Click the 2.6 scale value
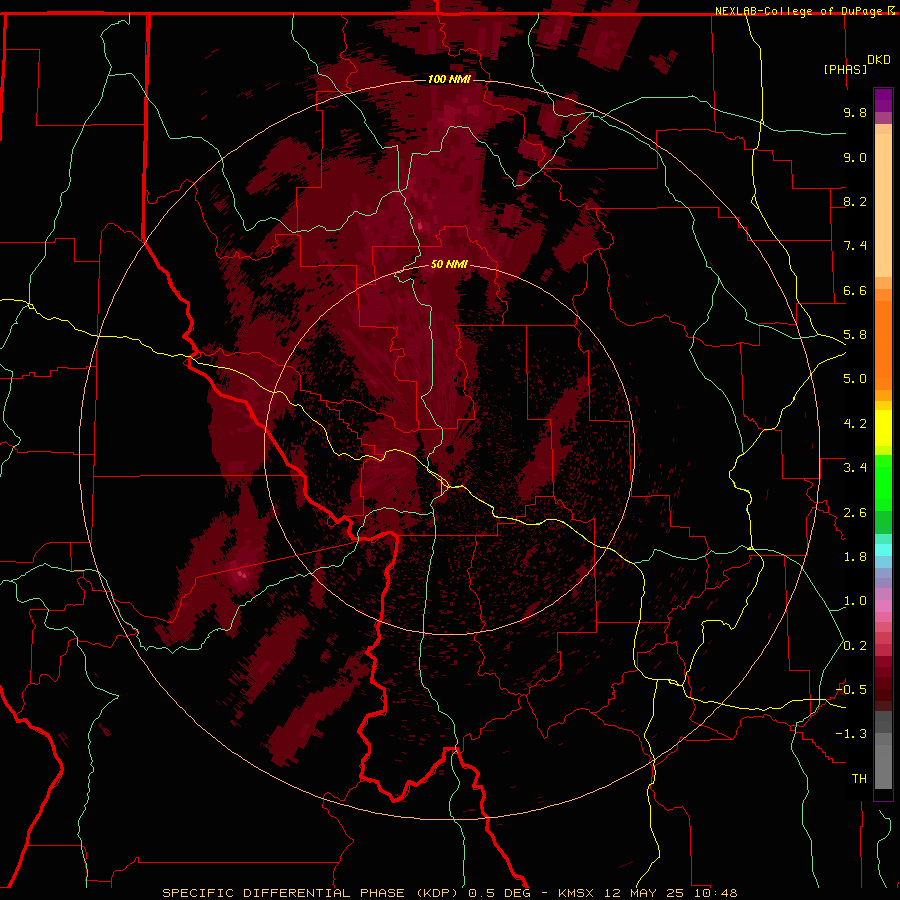The image size is (900, 900). point(855,513)
